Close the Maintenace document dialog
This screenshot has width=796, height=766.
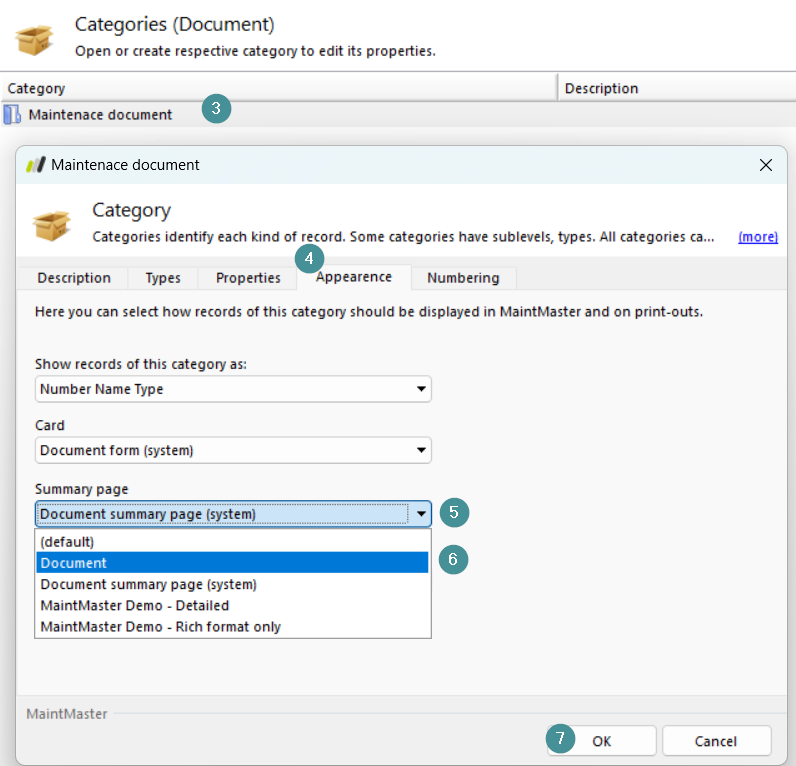coord(766,165)
